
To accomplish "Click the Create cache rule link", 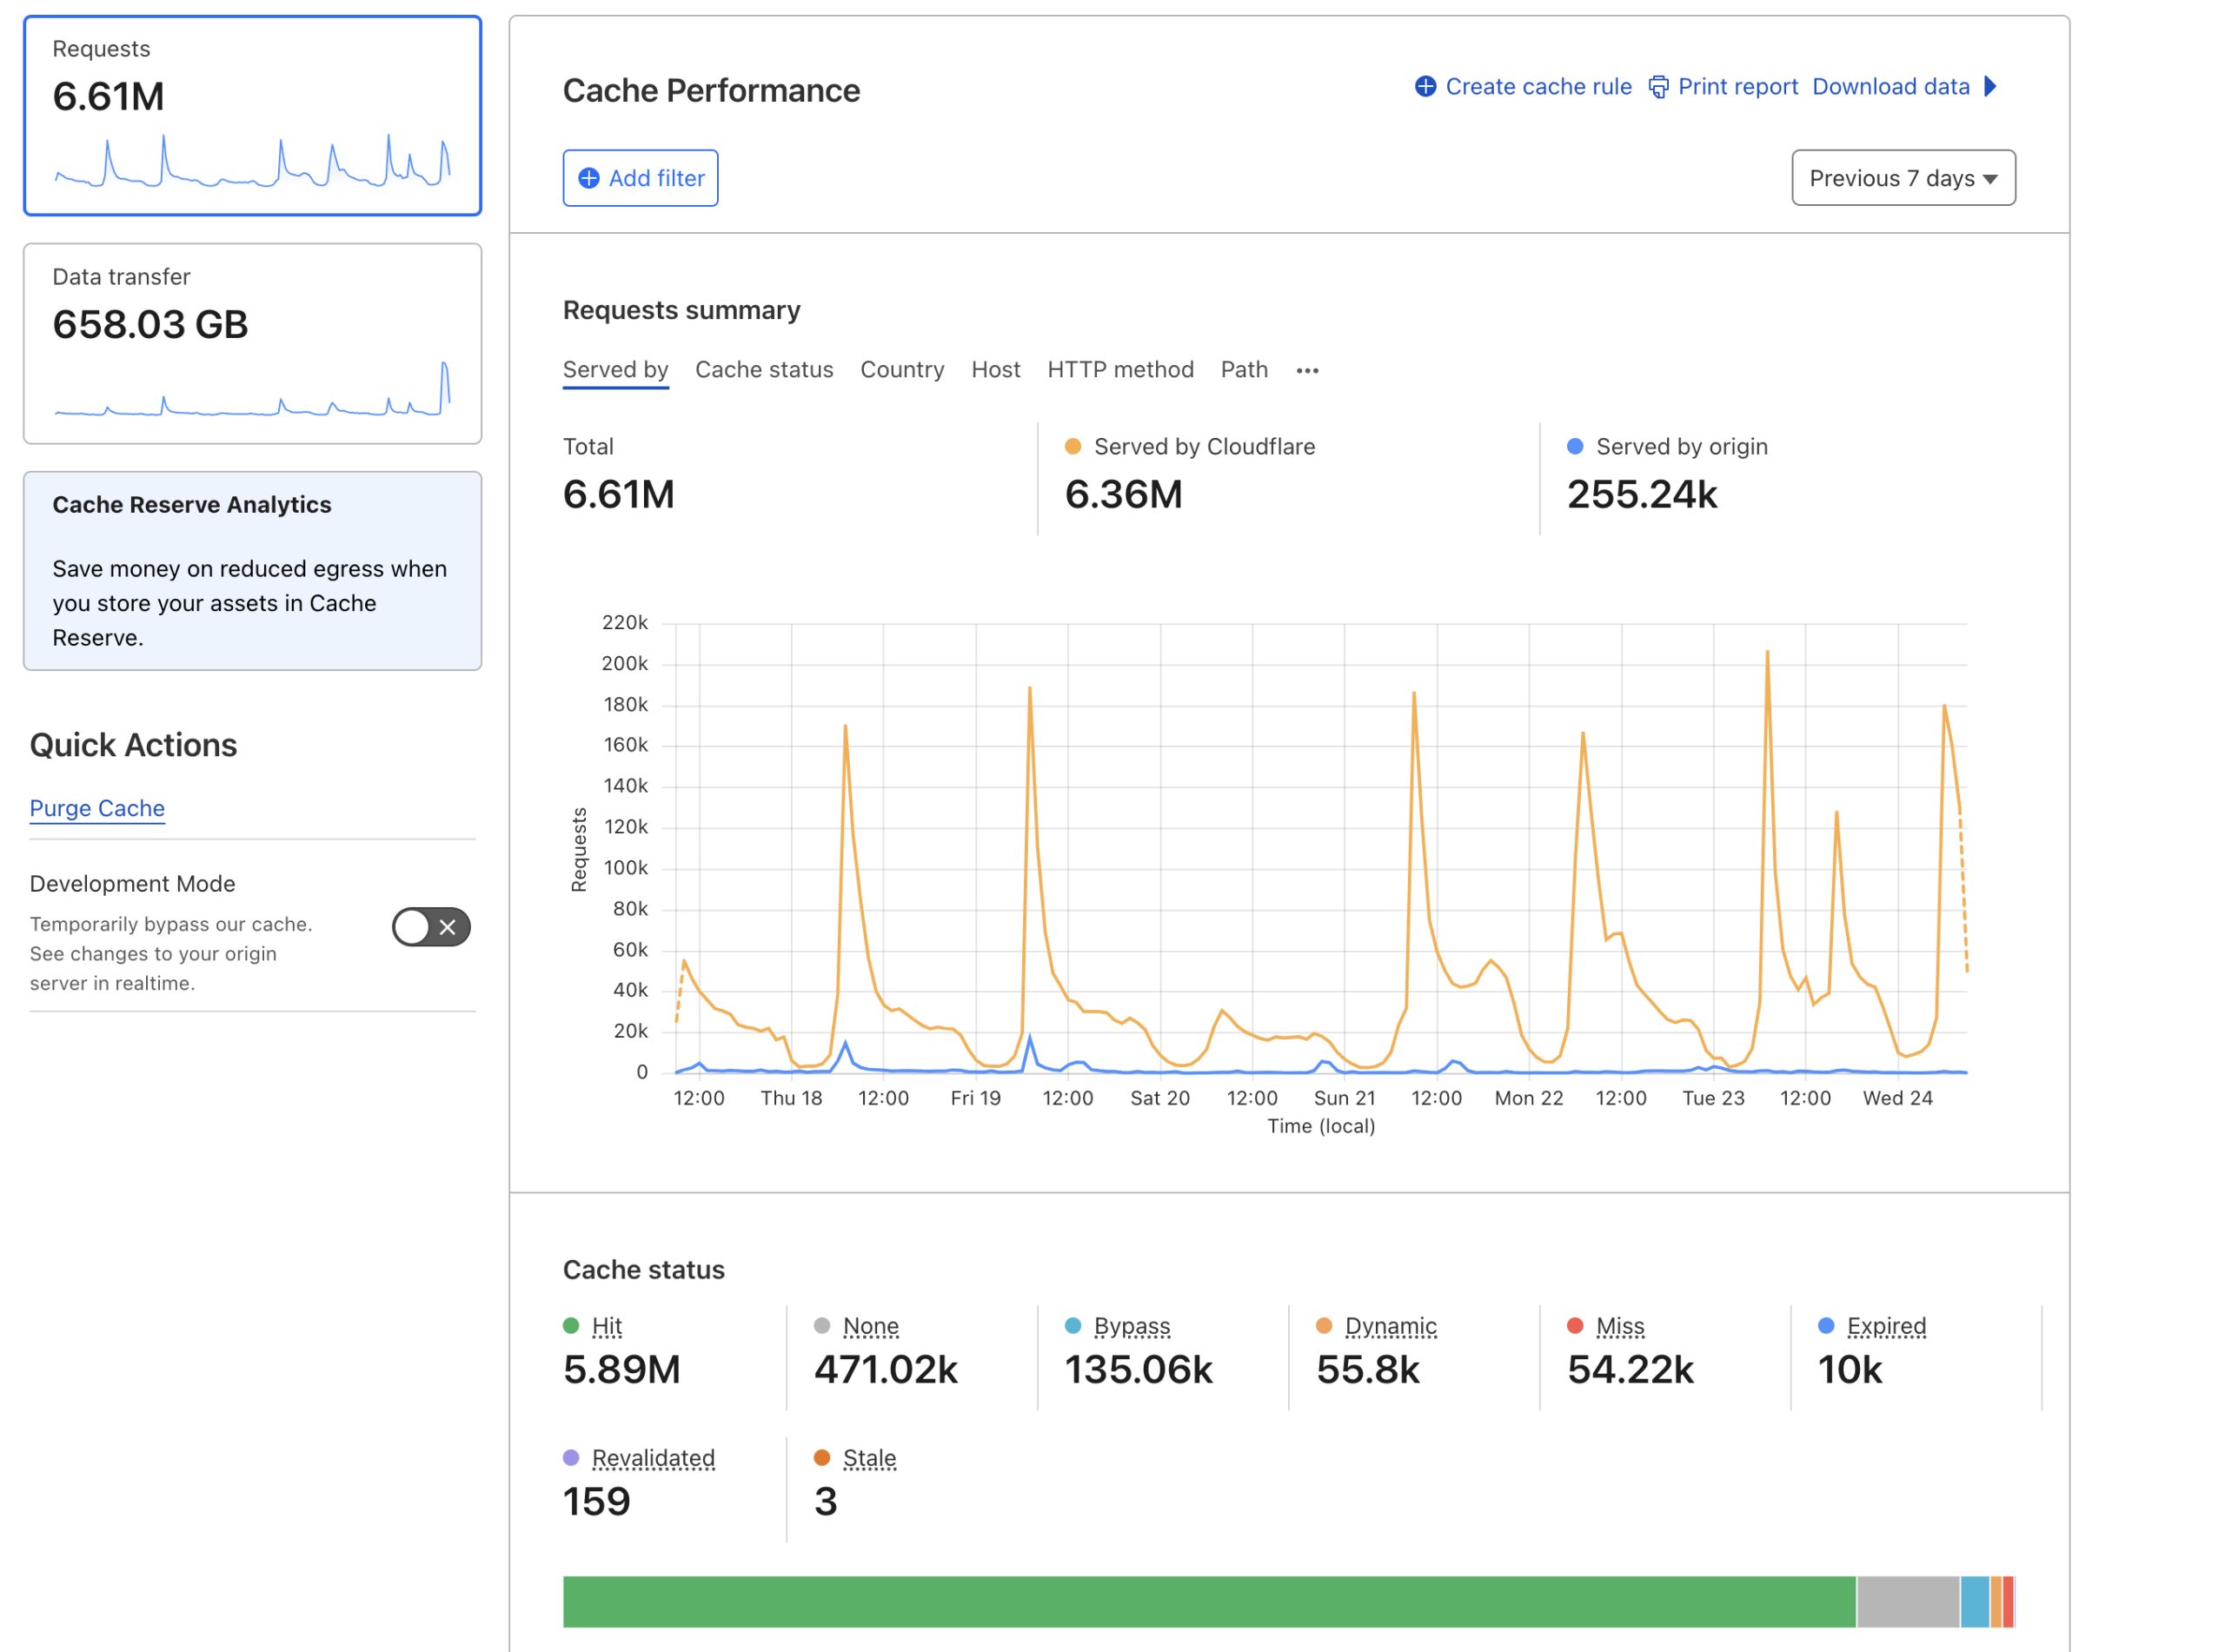I will pyautogui.click(x=1523, y=87).
